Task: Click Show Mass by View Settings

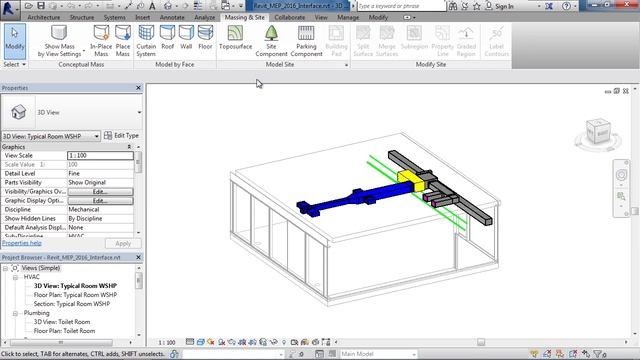Action: pos(59,41)
